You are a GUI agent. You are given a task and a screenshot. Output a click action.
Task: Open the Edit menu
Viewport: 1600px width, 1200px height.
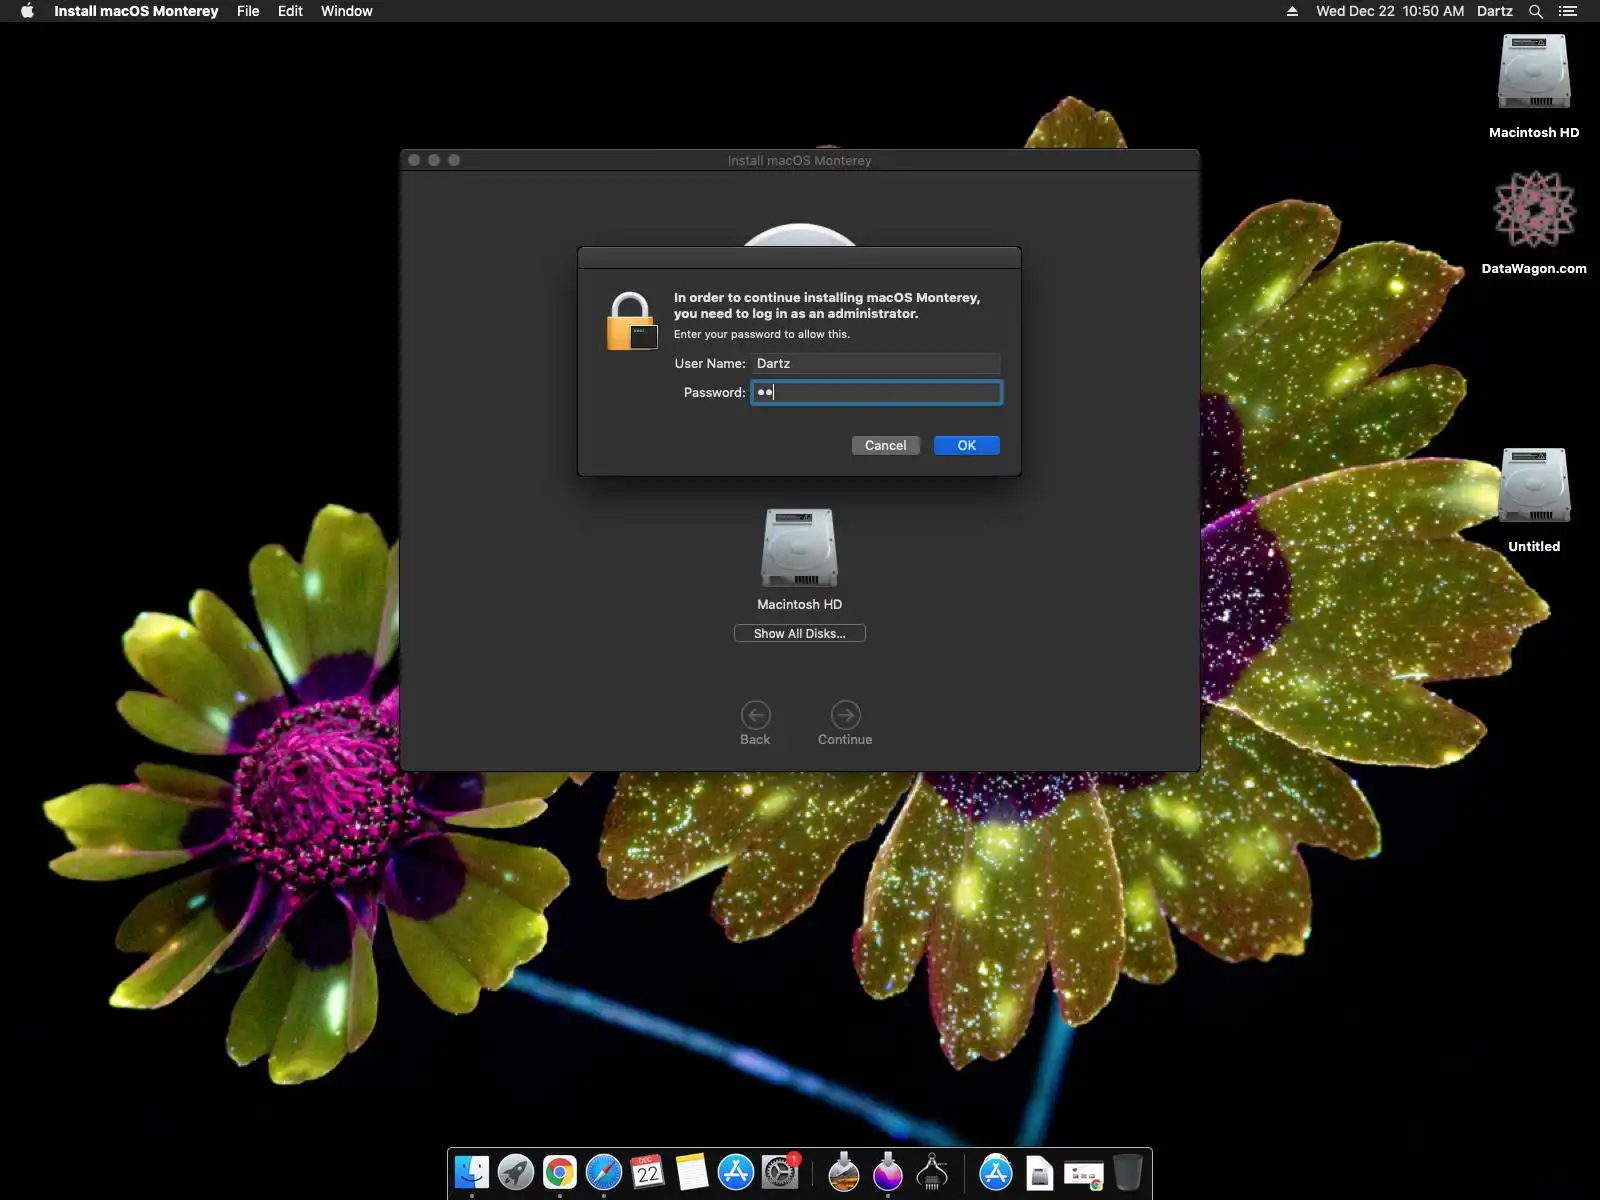(290, 11)
